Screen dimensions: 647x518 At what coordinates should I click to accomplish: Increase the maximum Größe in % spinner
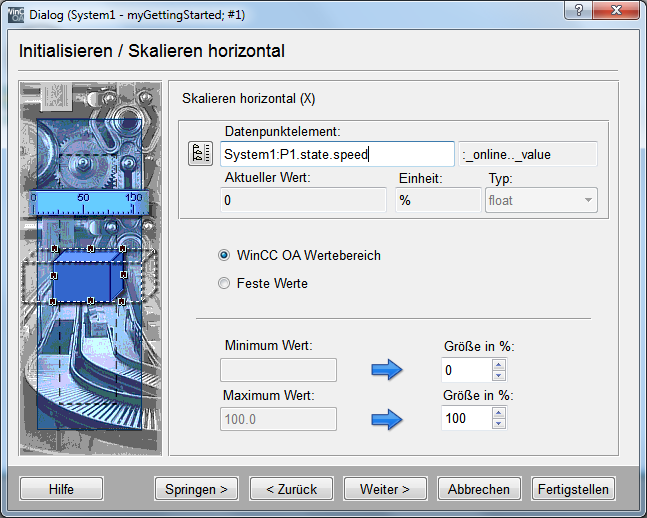(499, 413)
